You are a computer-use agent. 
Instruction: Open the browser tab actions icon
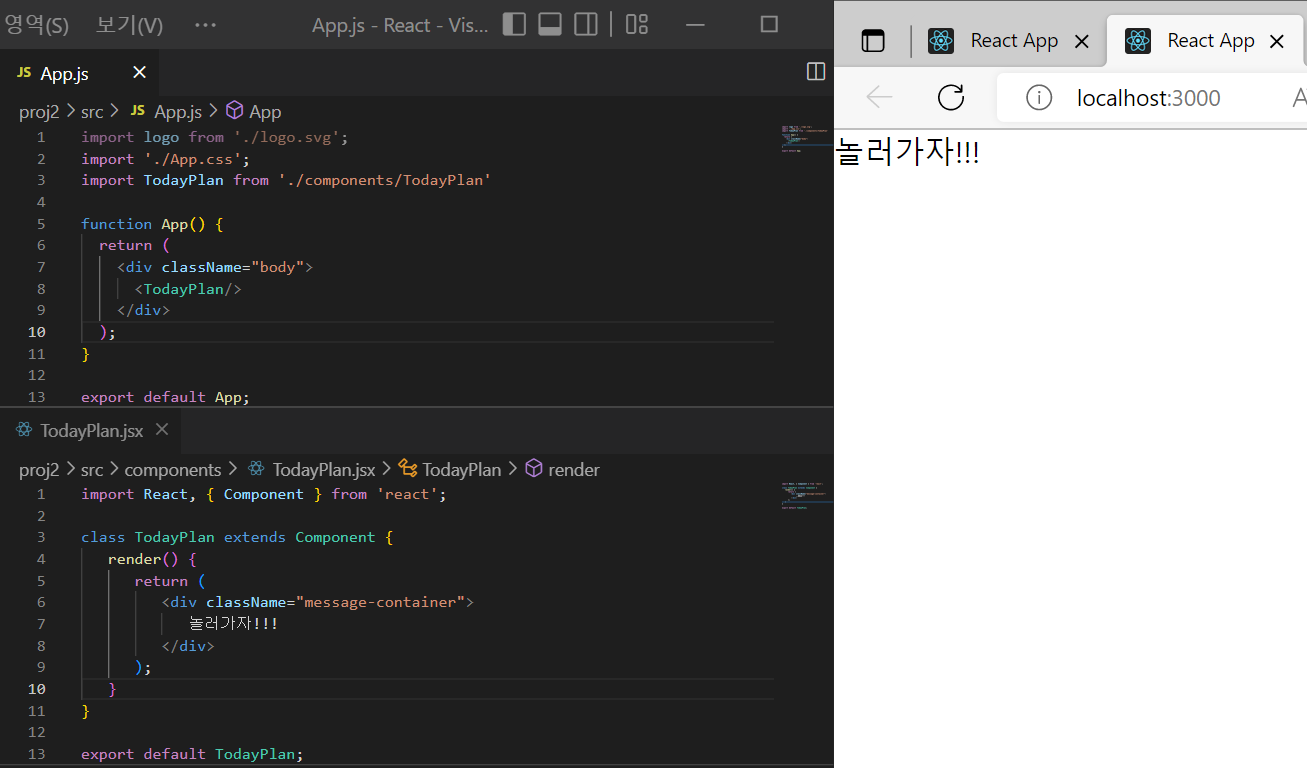pos(874,41)
